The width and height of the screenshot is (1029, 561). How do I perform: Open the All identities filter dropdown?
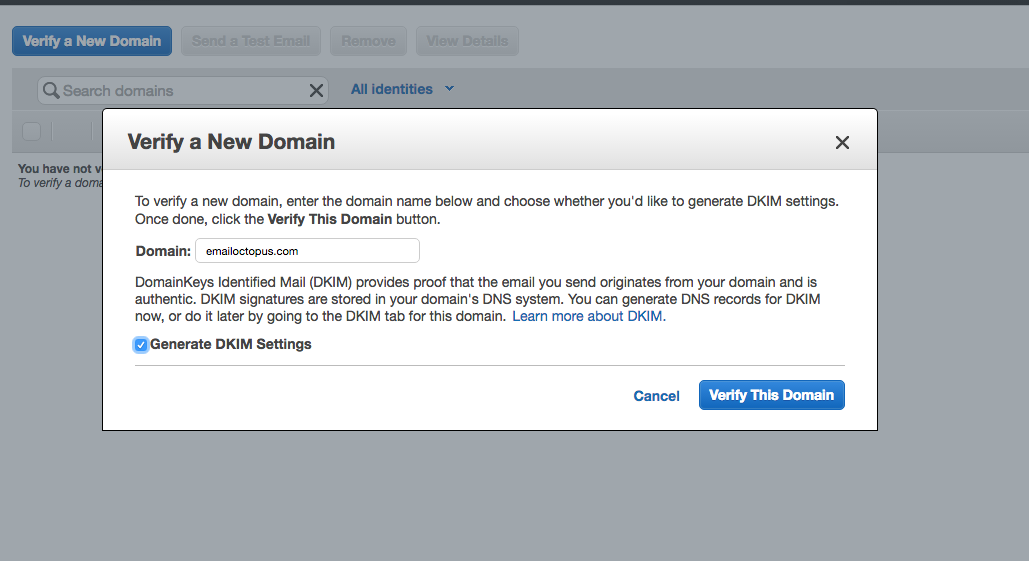pyautogui.click(x=392, y=89)
